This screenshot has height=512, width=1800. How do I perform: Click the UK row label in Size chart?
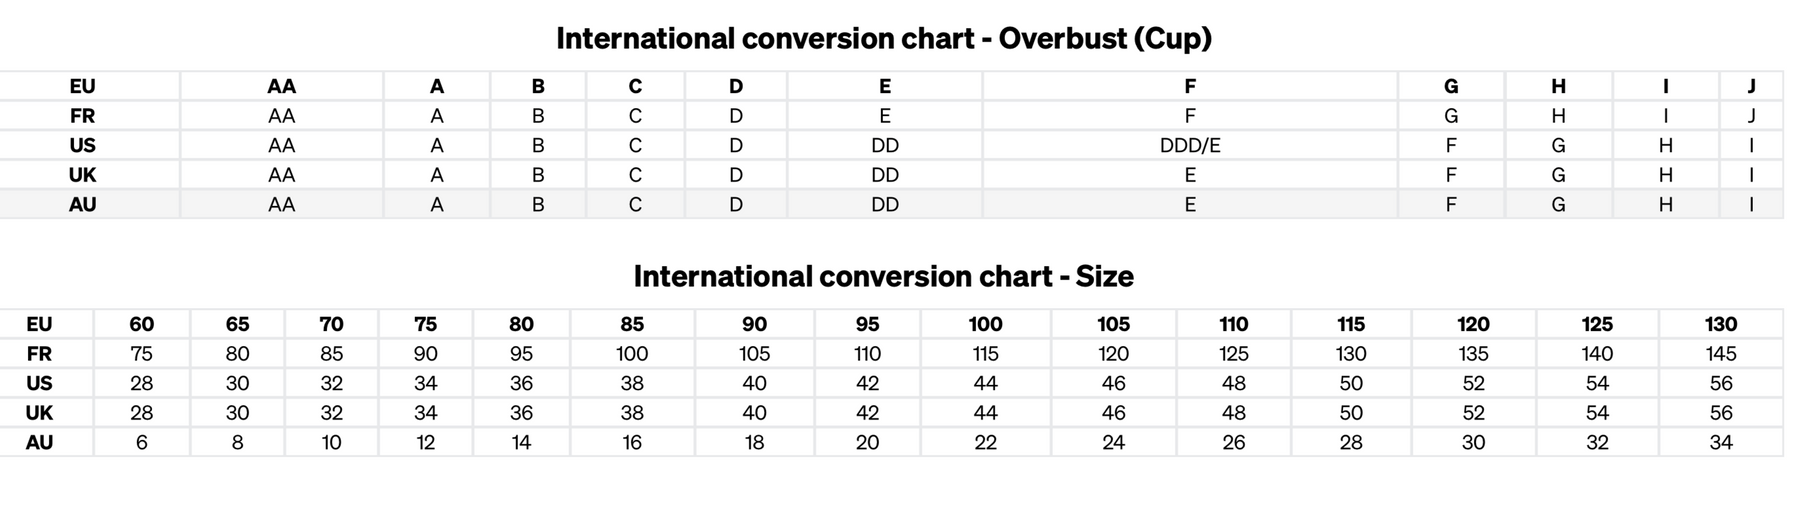click(x=39, y=413)
